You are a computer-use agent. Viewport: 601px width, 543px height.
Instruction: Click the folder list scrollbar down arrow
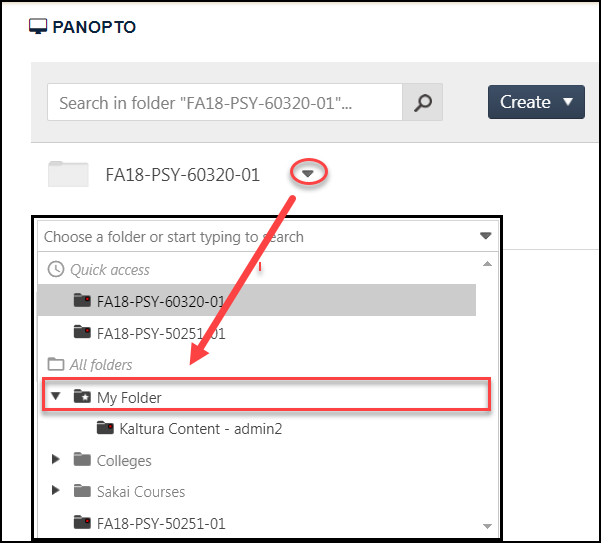click(487, 525)
